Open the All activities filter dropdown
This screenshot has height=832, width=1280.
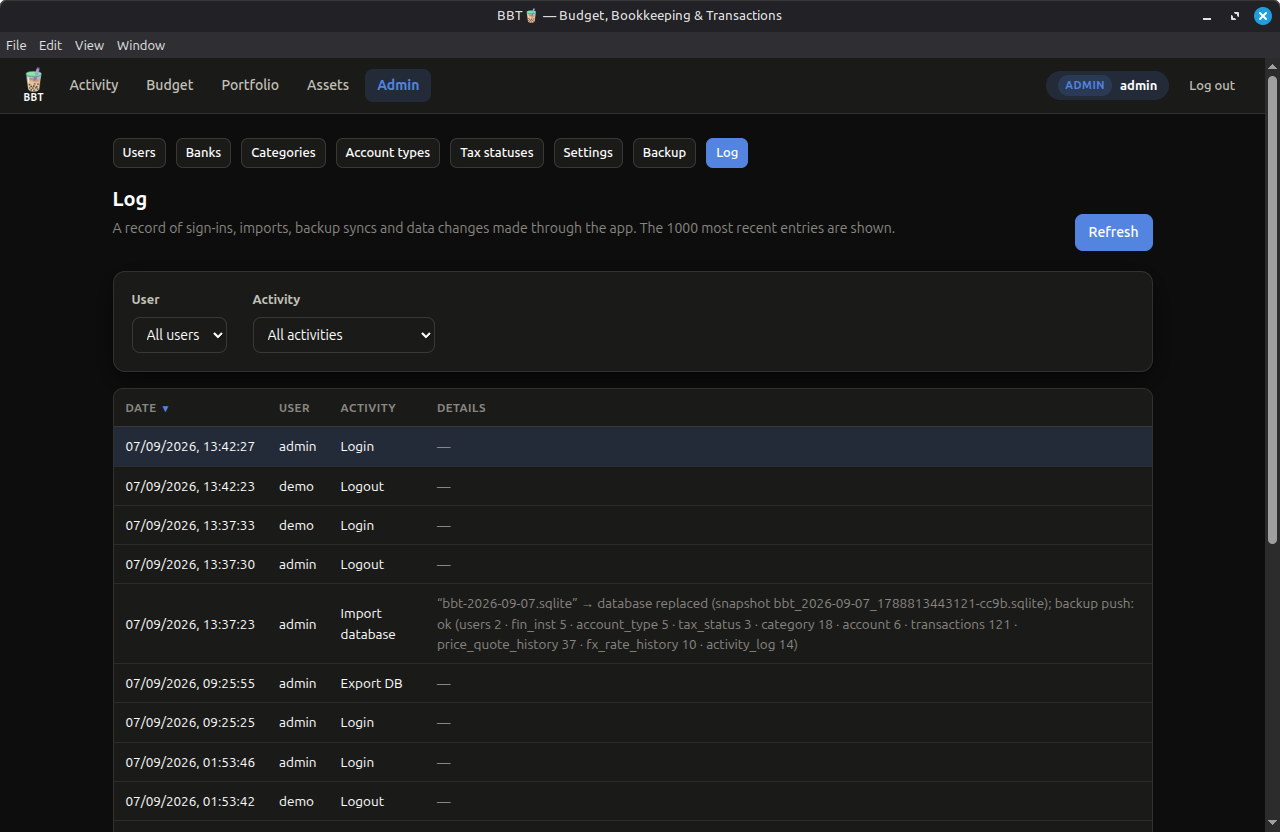(344, 335)
